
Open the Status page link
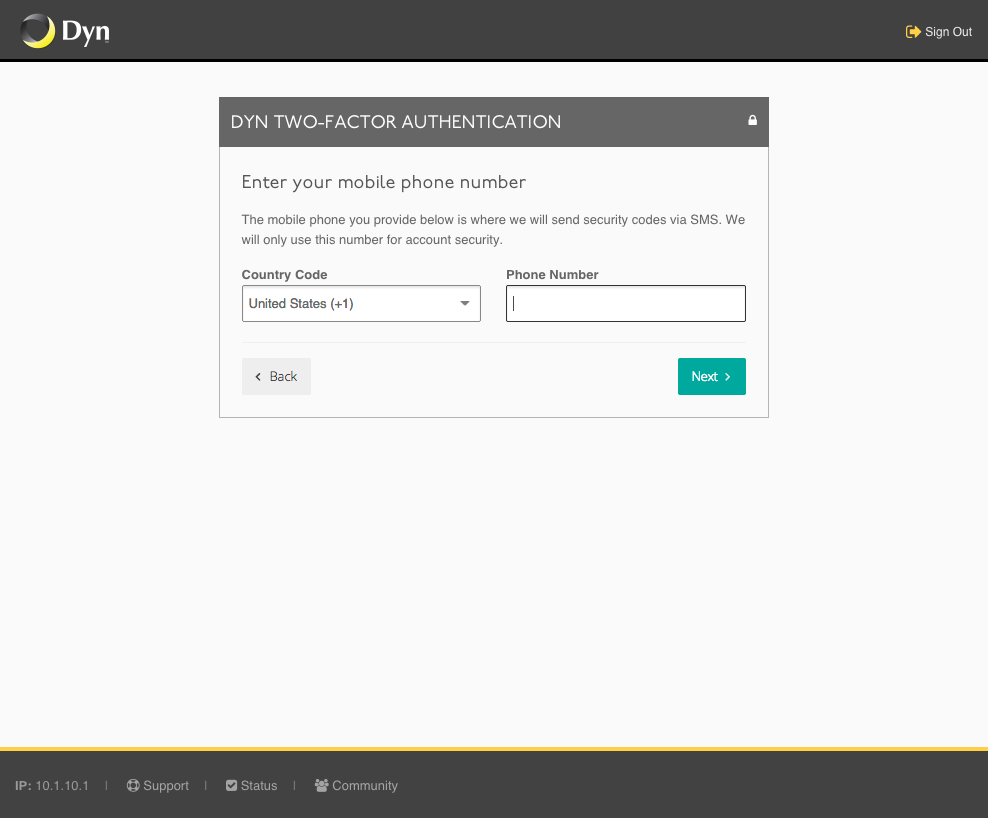pyautogui.click(x=251, y=785)
